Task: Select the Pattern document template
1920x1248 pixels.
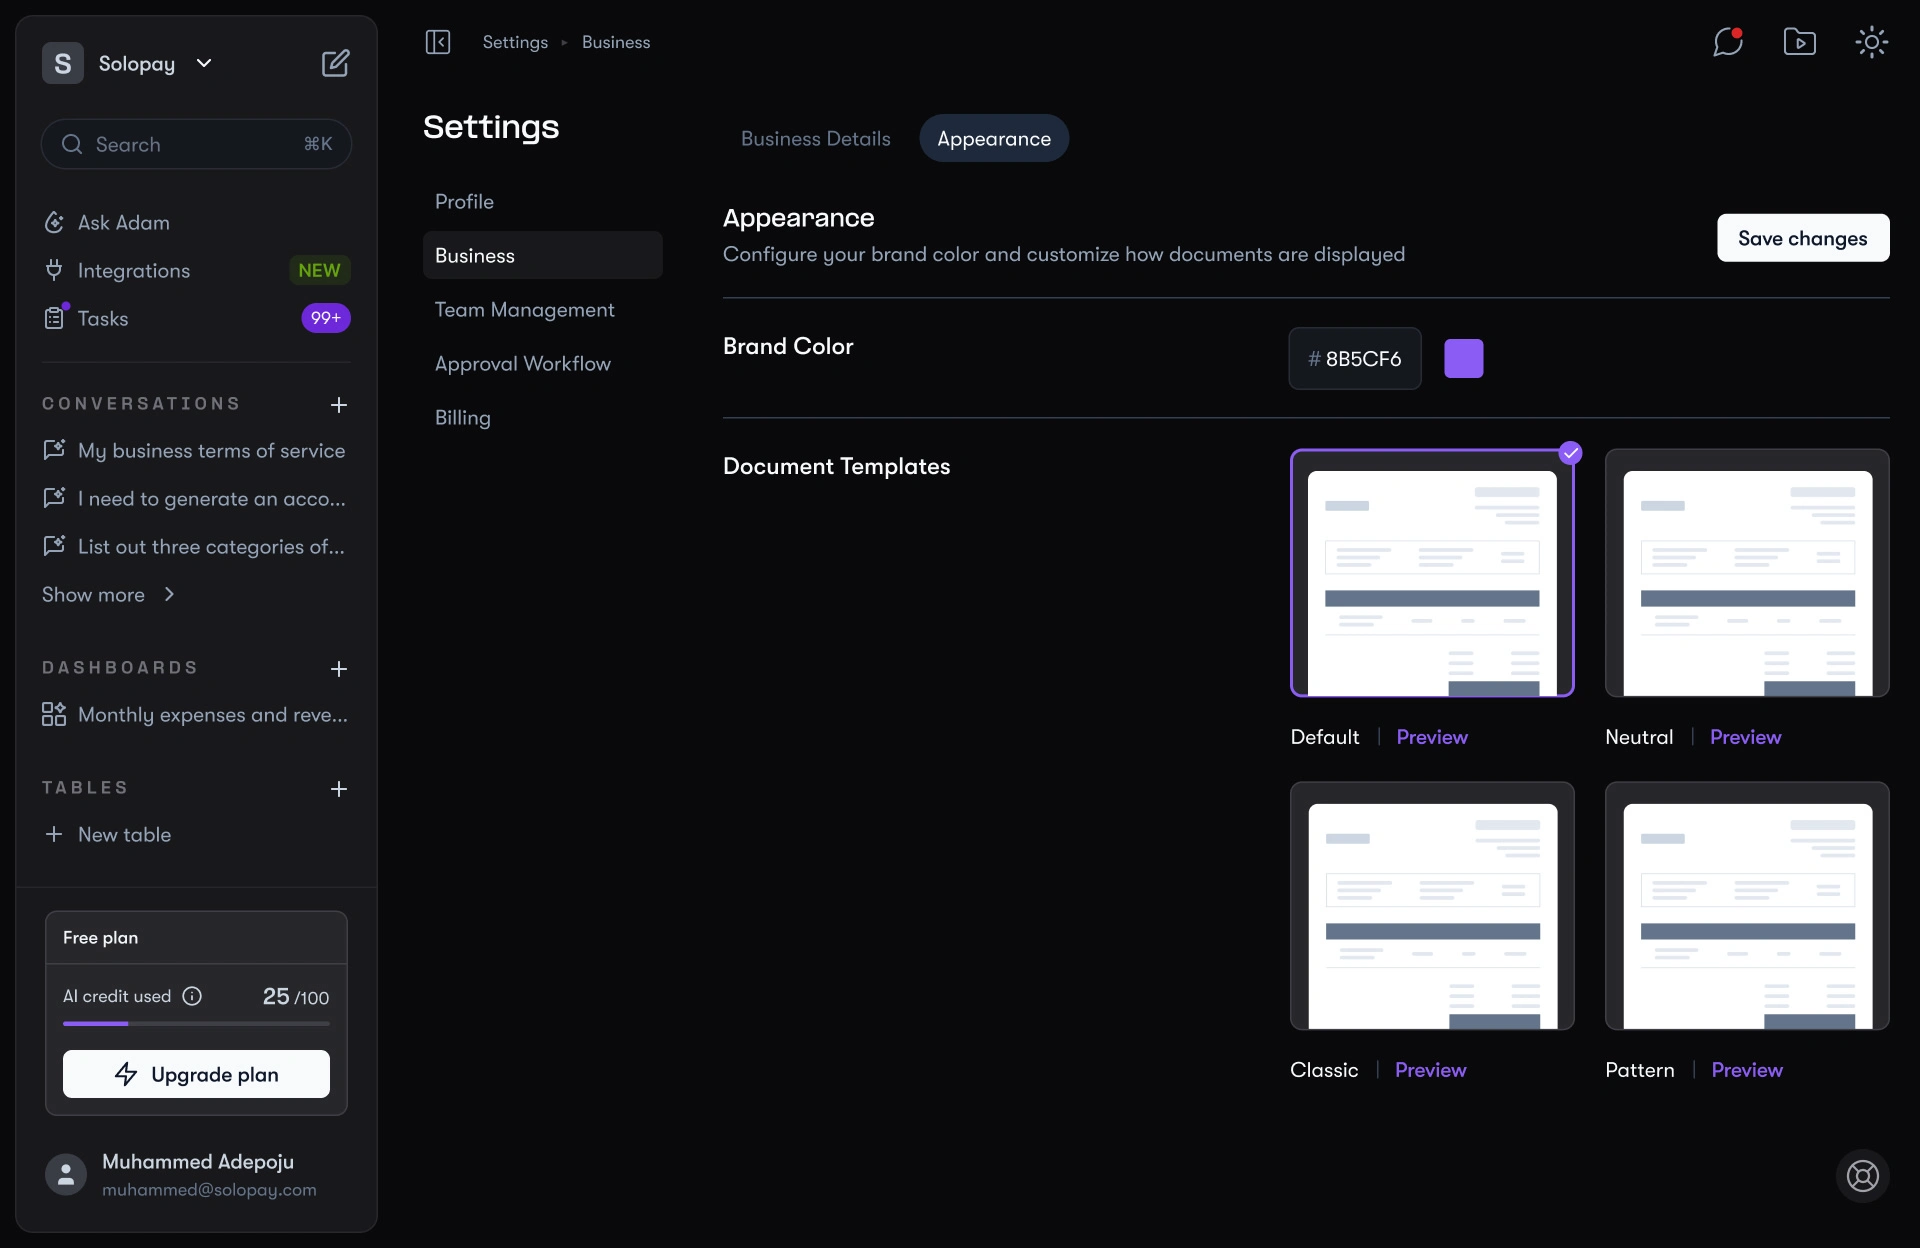Action: [x=1746, y=906]
